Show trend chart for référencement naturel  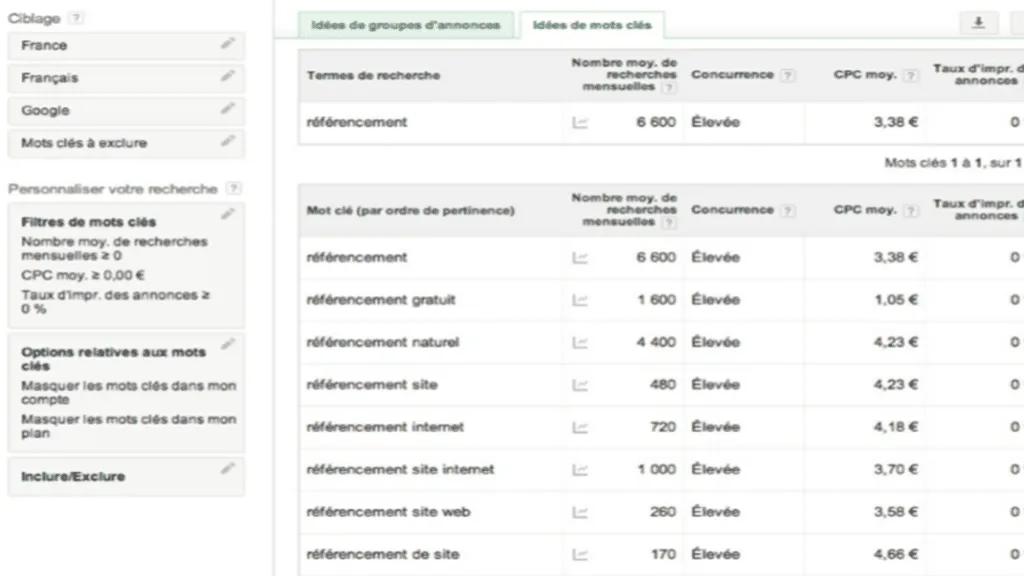tap(580, 342)
